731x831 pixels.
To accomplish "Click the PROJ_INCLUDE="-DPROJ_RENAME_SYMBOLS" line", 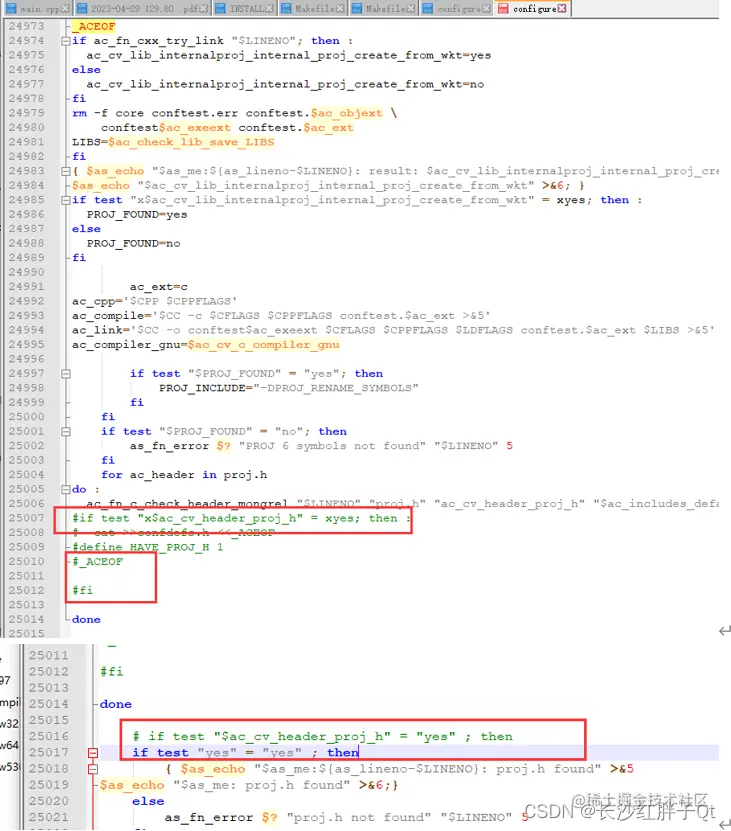I will pyautogui.click(x=288, y=388).
